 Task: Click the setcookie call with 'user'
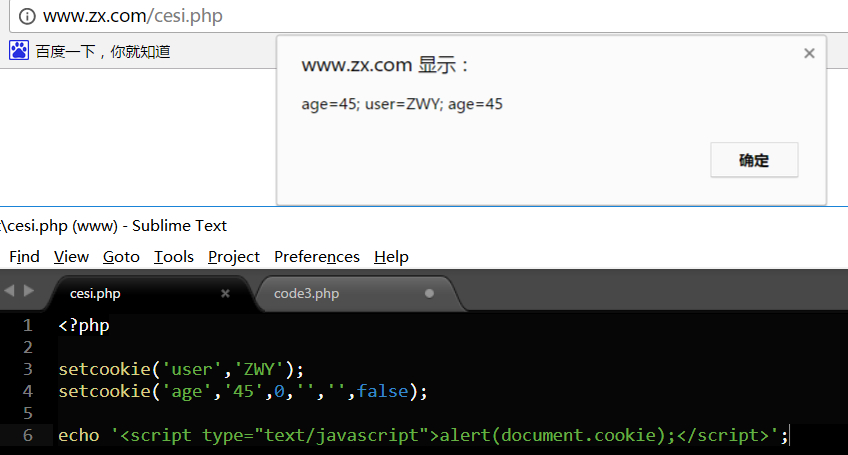tap(181, 369)
